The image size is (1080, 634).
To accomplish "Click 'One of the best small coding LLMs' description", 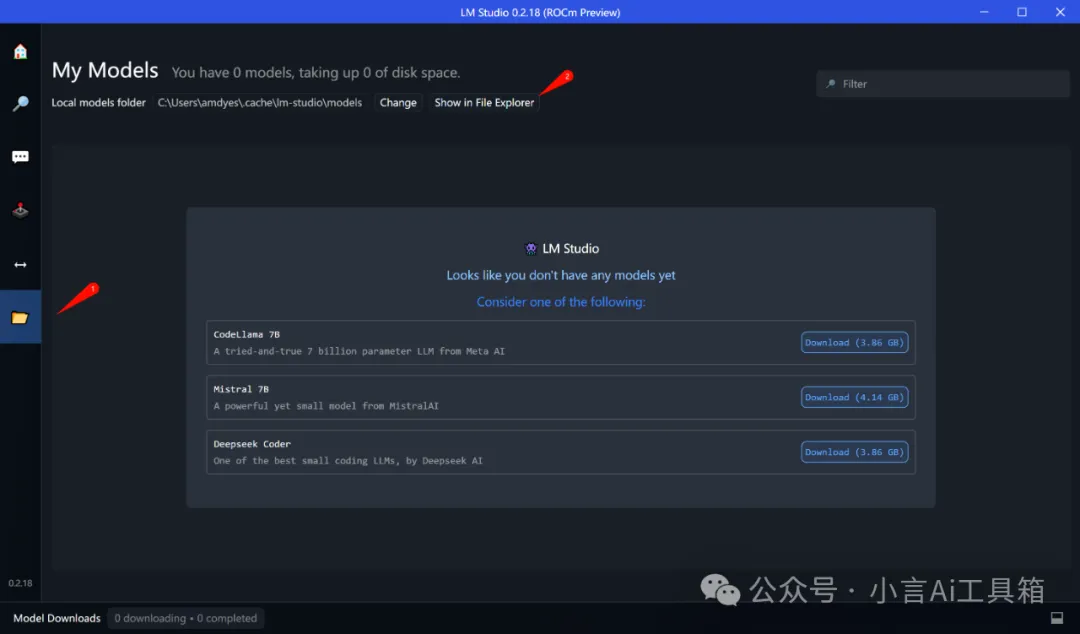I will pyautogui.click(x=348, y=461).
